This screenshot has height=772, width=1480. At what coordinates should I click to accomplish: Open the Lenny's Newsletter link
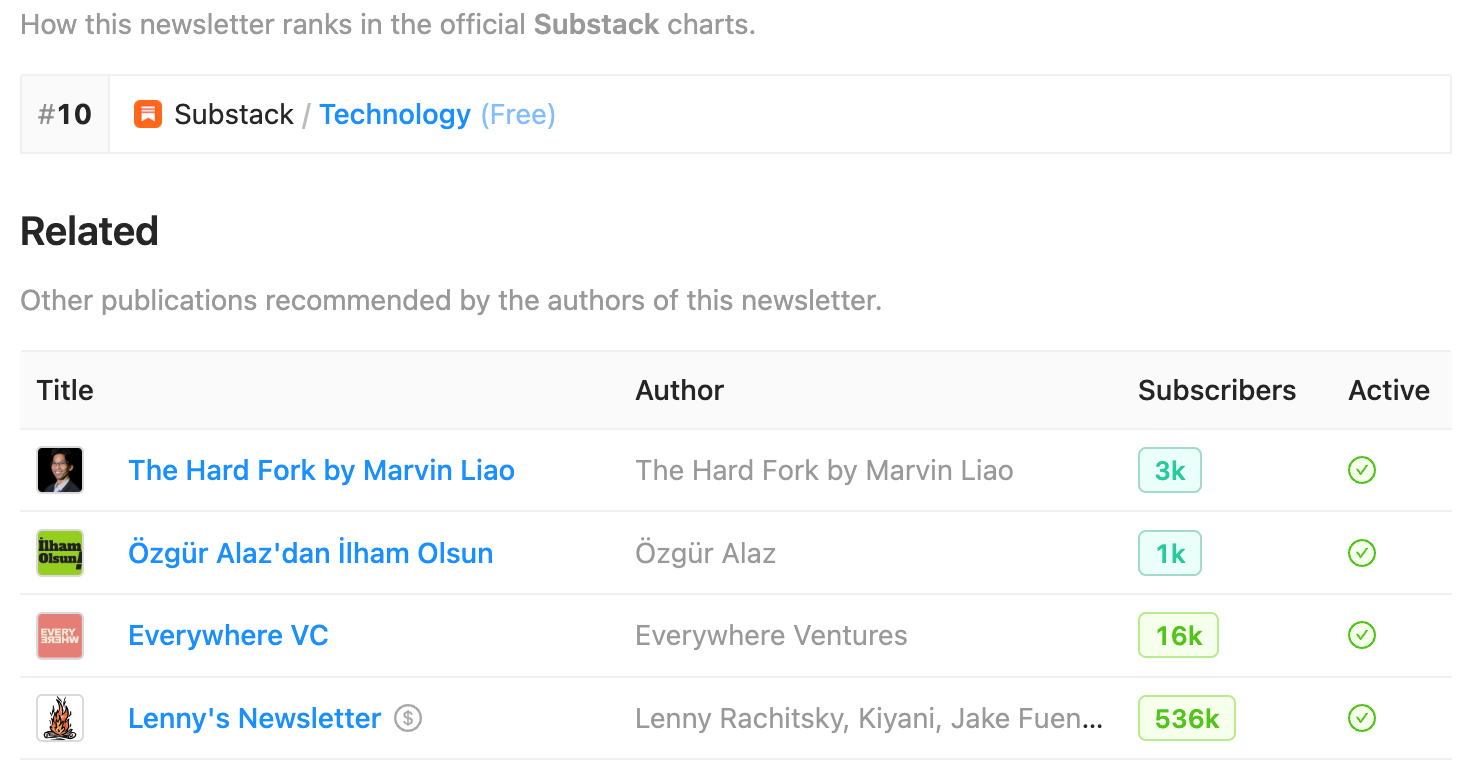[x=254, y=718]
